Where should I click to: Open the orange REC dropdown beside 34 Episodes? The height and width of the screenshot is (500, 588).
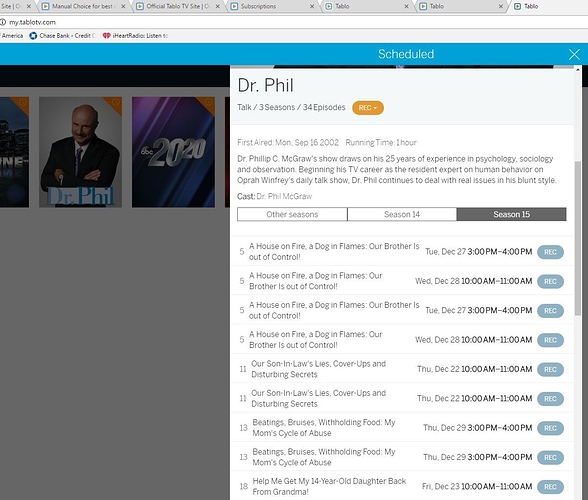pos(368,108)
